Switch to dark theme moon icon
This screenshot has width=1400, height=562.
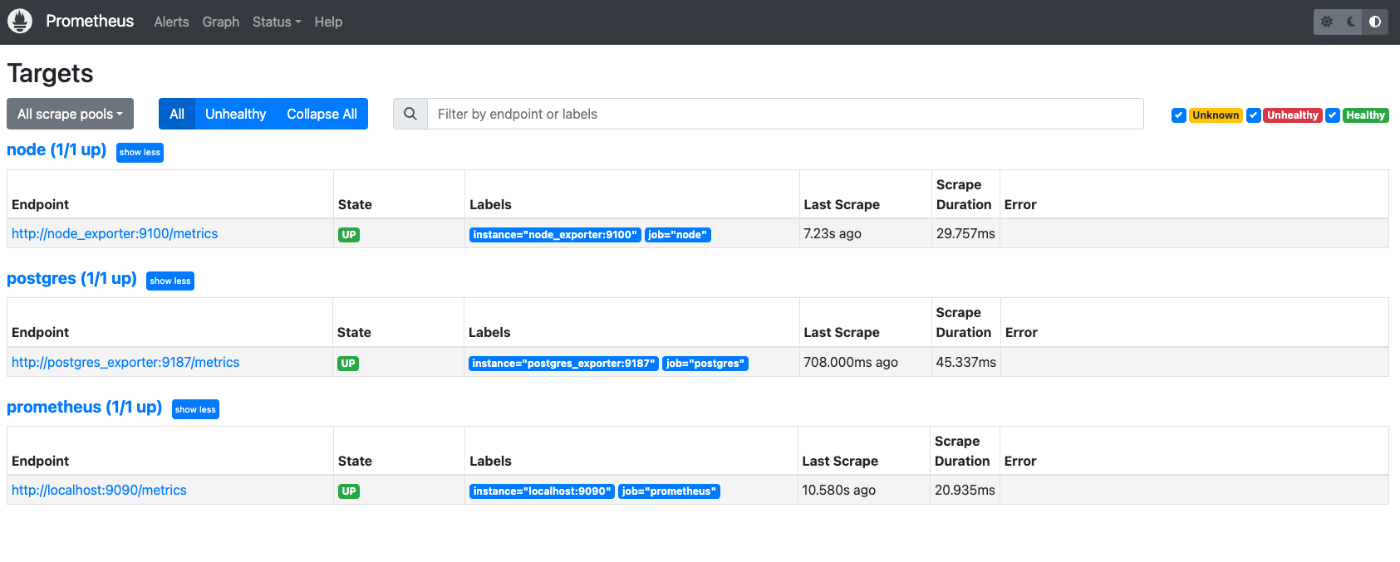1351,22
